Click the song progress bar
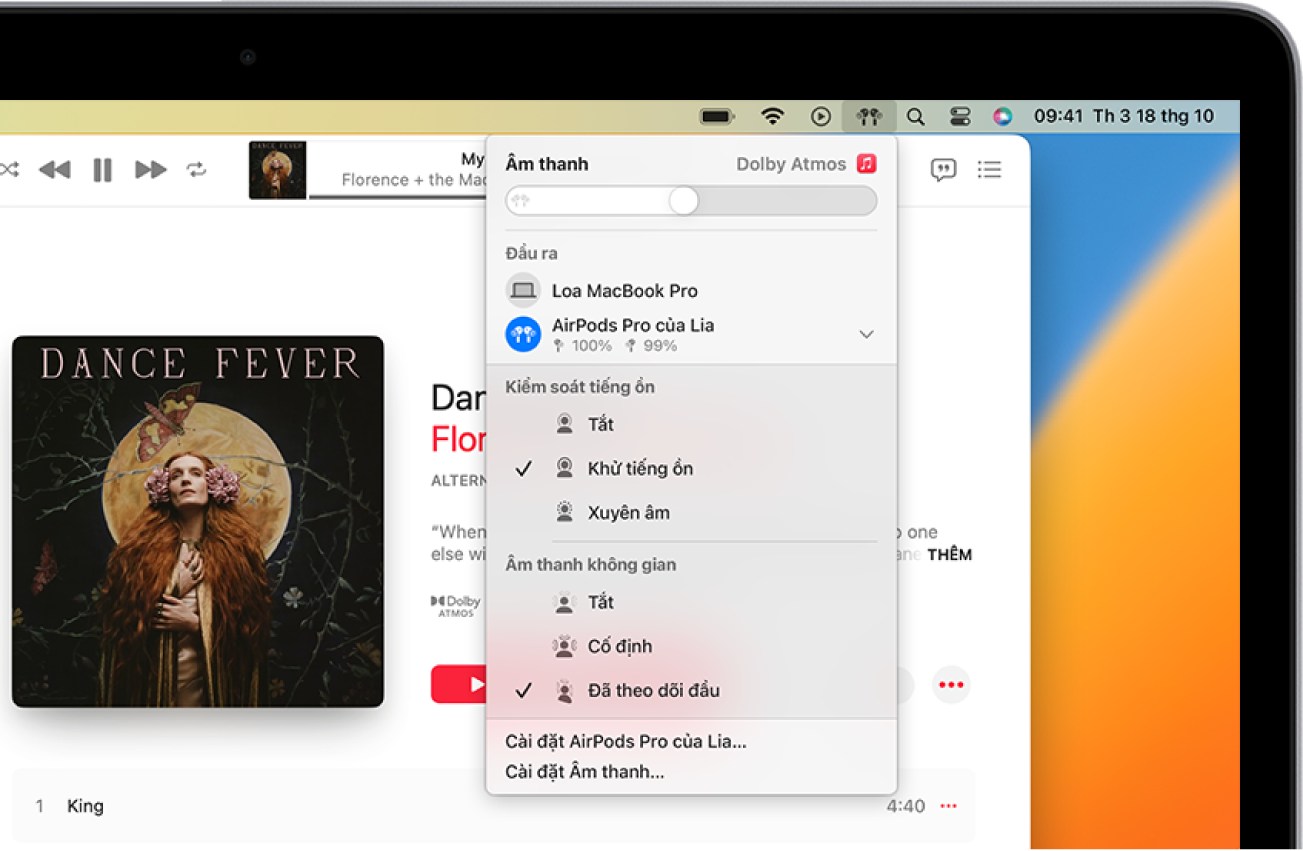Image resolution: width=1303 pixels, height=851 pixels. click(397, 197)
